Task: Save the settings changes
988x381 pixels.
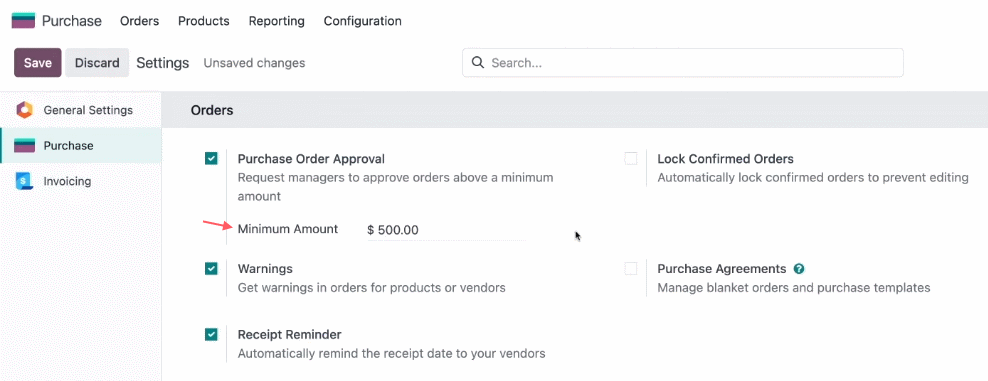Action: tap(38, 63)
